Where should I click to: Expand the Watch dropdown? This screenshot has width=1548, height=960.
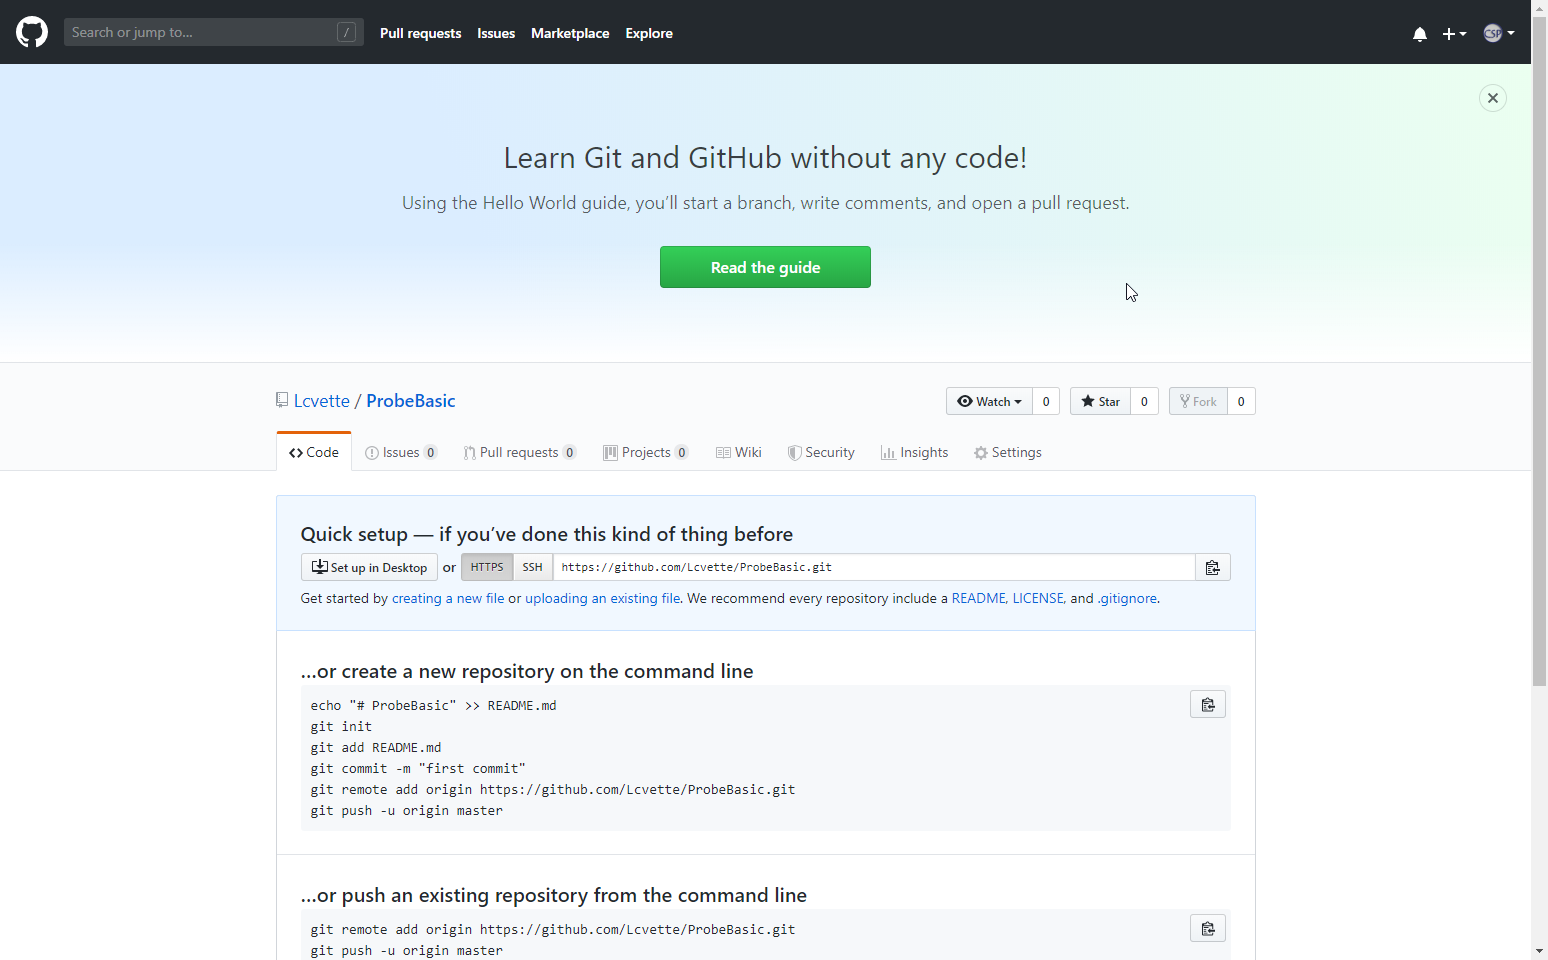989,401
